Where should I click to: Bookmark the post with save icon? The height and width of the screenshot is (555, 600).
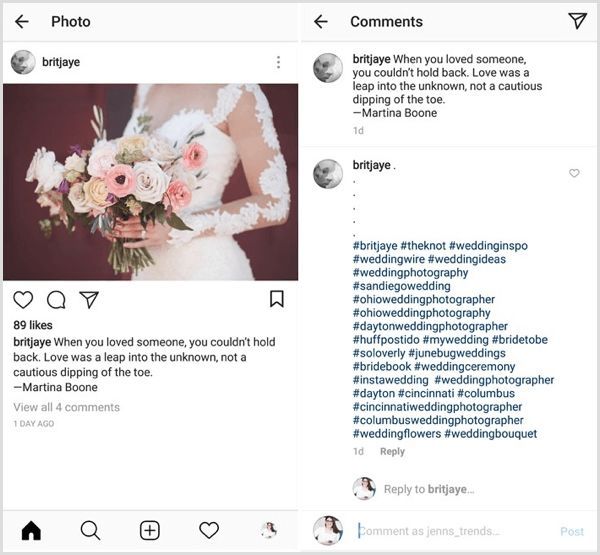(277, 299)
